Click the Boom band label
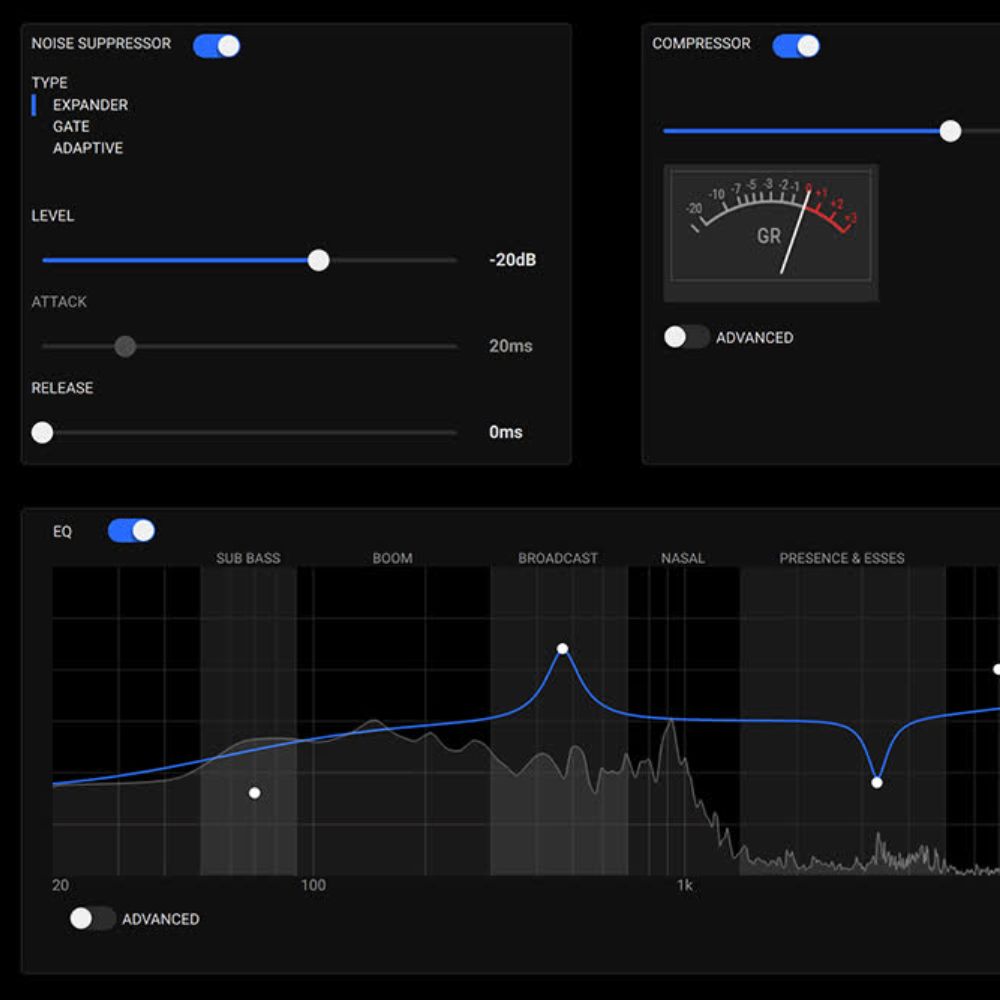The height and width of the screenshot is (1000, 1000). [392, 558]
